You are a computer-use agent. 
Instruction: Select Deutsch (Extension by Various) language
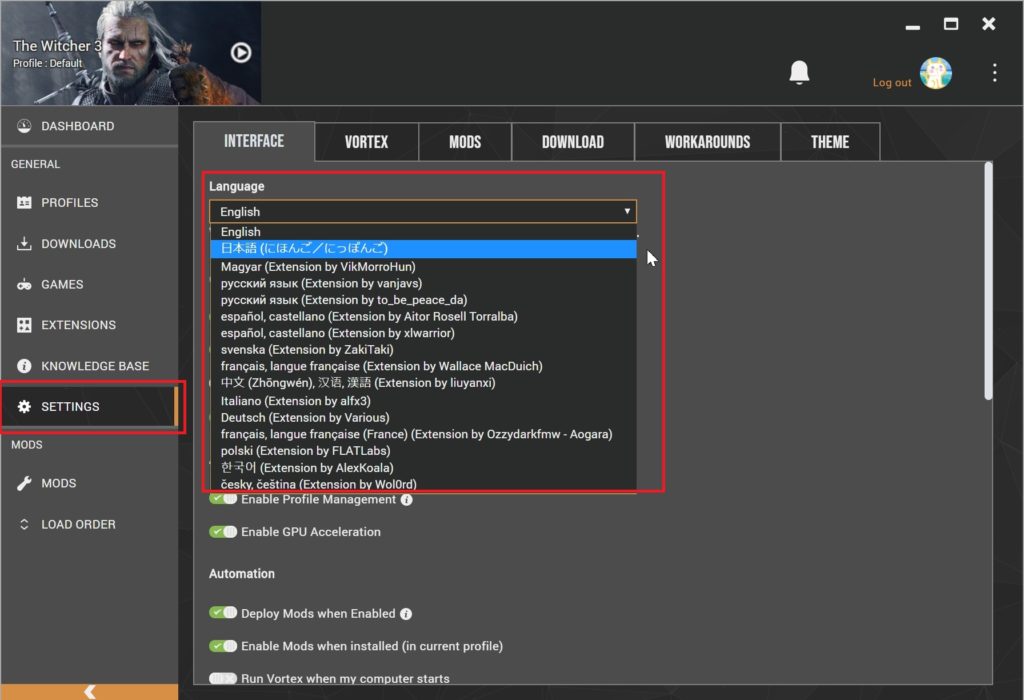pyautogui.click(x=305, y=417)
